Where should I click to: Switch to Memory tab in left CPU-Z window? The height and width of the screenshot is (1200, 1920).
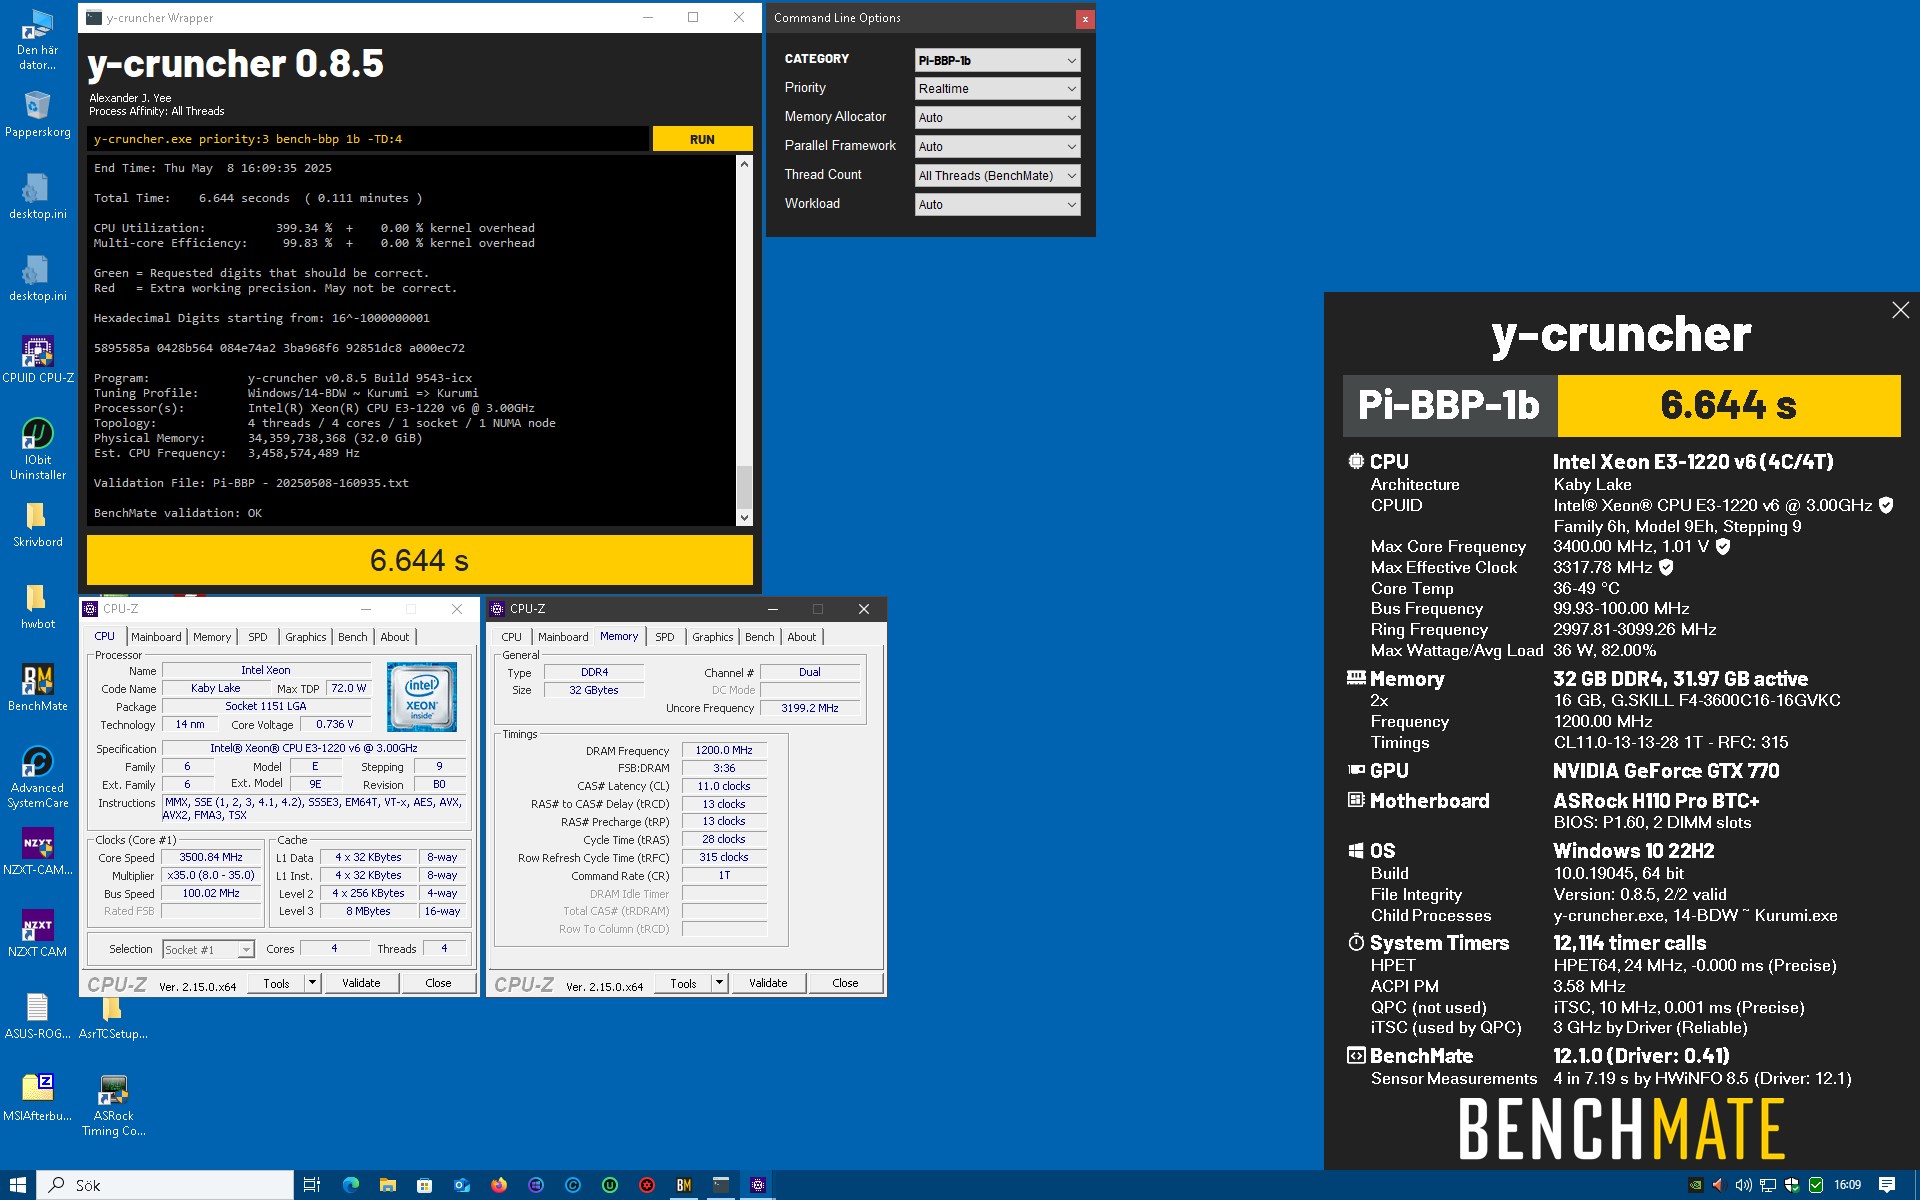212,637
